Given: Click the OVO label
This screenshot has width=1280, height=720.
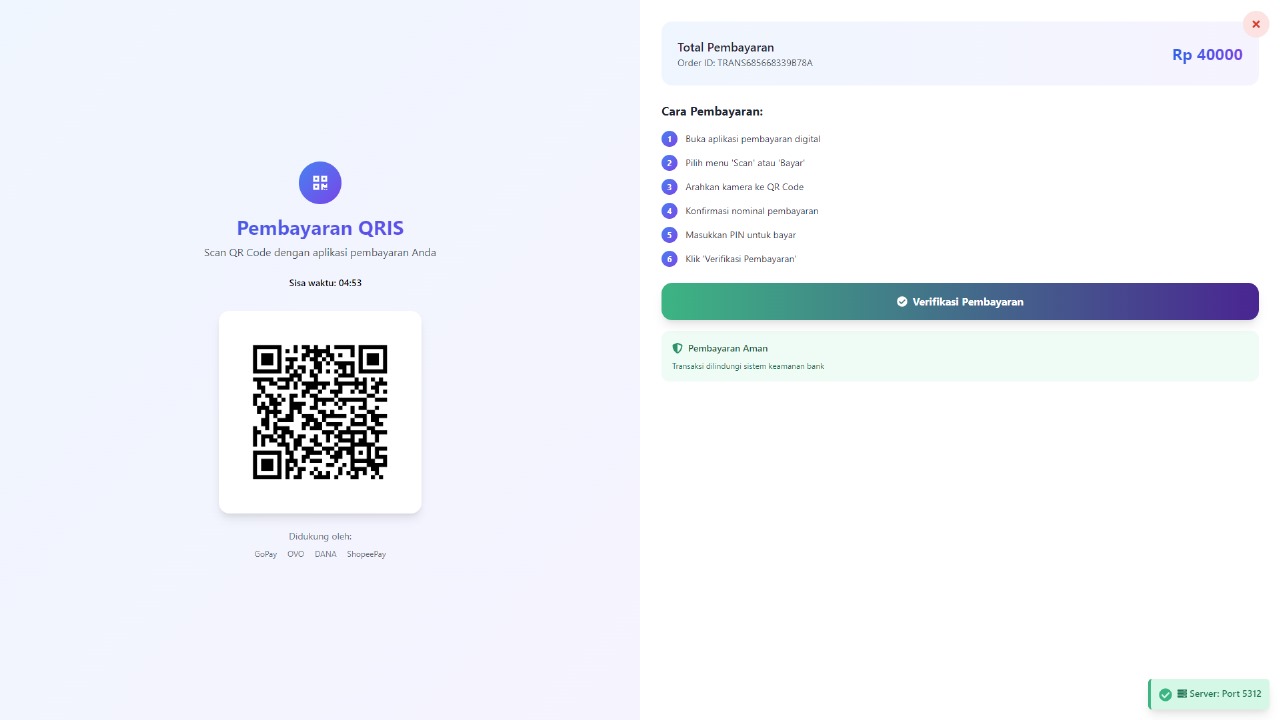Looking at the screenshot, I should coord(296,554).
